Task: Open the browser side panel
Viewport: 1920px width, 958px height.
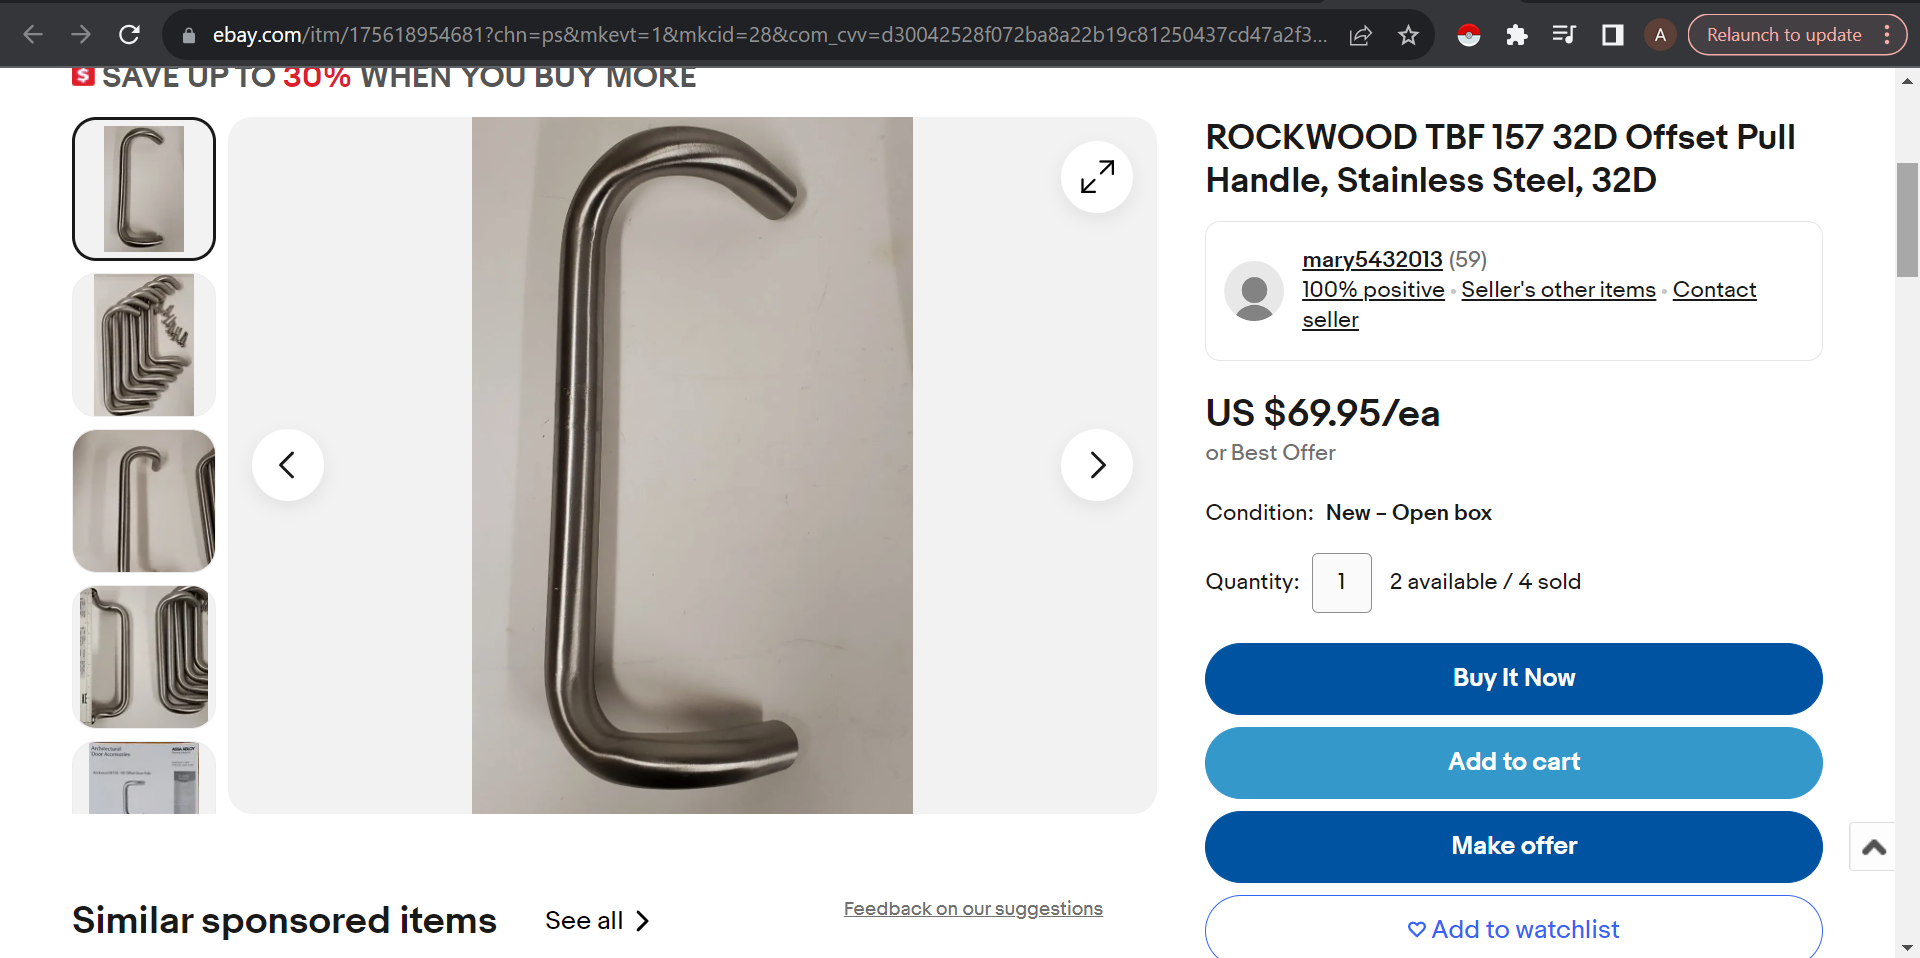Action: point(1612,35)
